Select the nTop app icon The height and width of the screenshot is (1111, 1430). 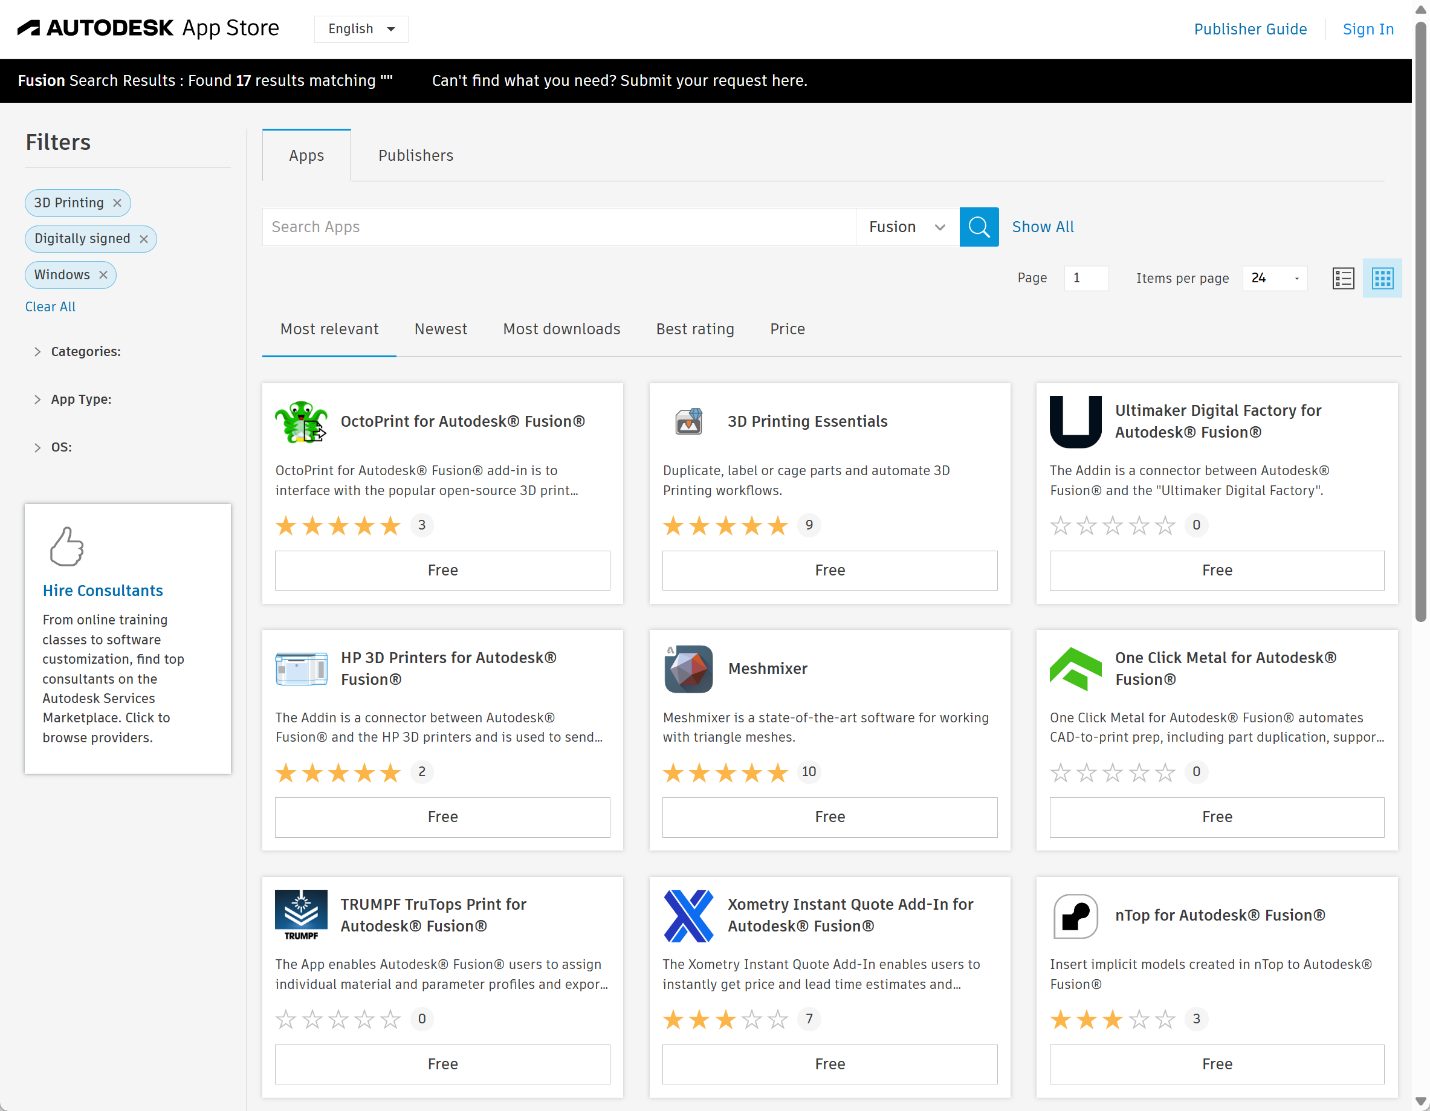click(x=1076, y=916)
